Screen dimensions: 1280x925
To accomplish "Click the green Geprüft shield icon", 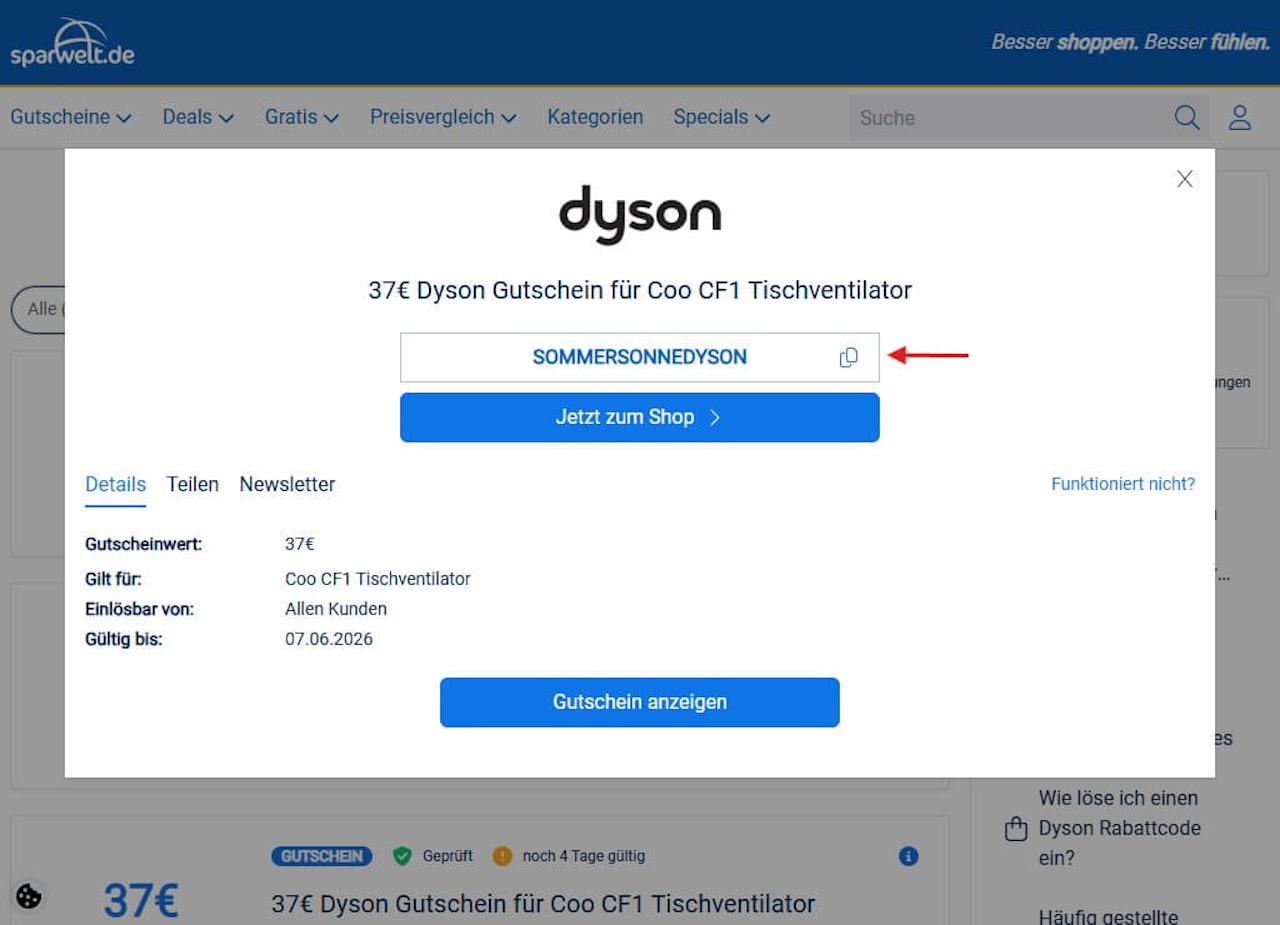I will (x=402, y=856).
